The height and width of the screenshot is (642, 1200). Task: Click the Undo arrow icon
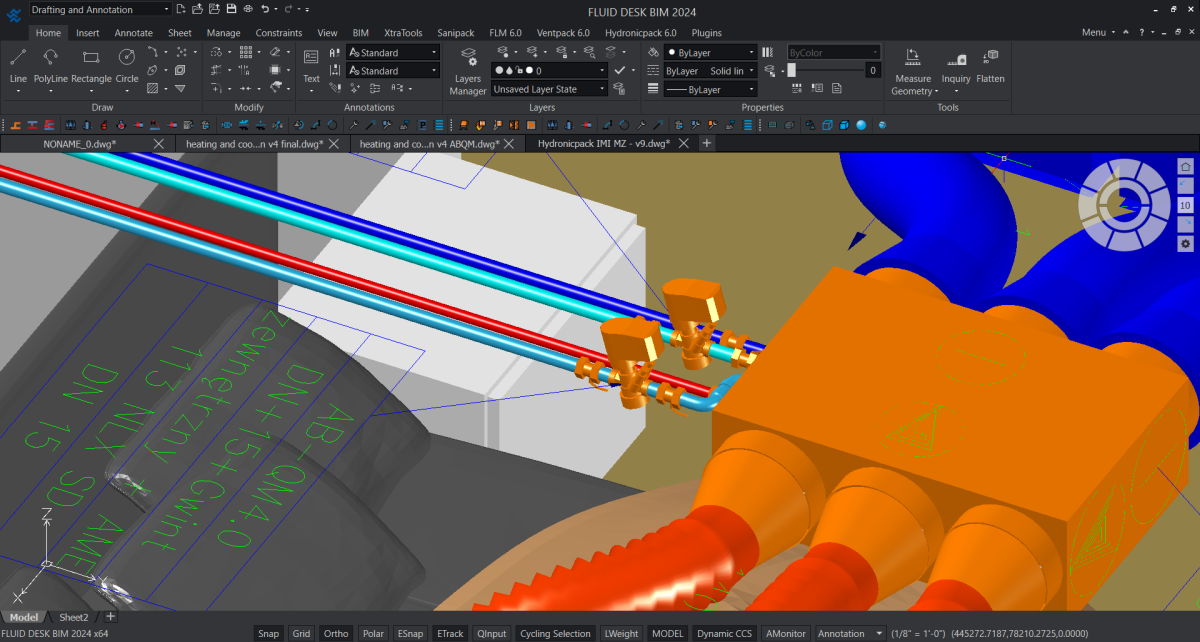[265, 8]
